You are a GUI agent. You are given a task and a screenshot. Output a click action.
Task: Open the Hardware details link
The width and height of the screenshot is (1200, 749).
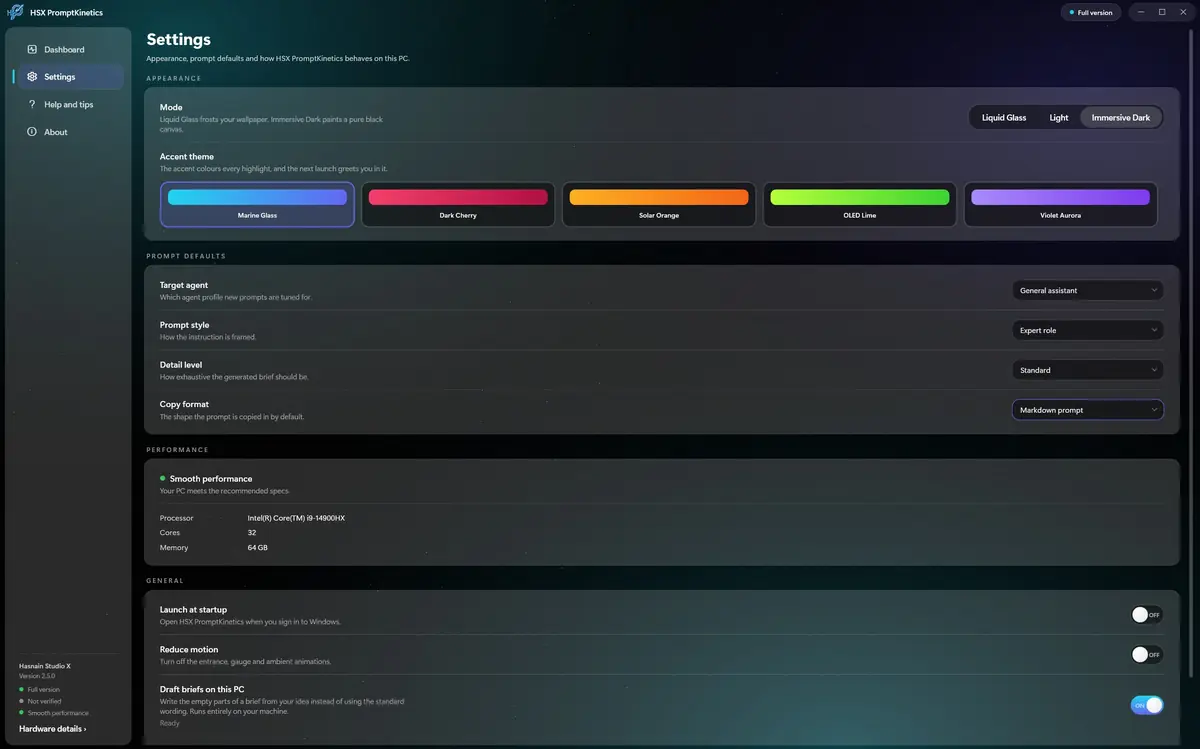click(53, 729)
